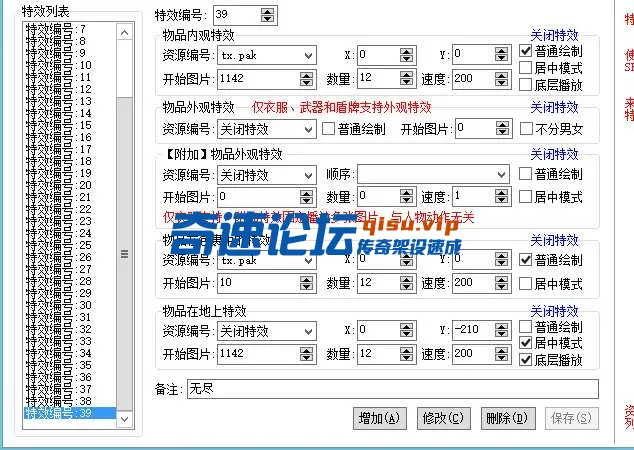Open 资源编号 dropdown in 物品在地上特效

tap(309, 332)
